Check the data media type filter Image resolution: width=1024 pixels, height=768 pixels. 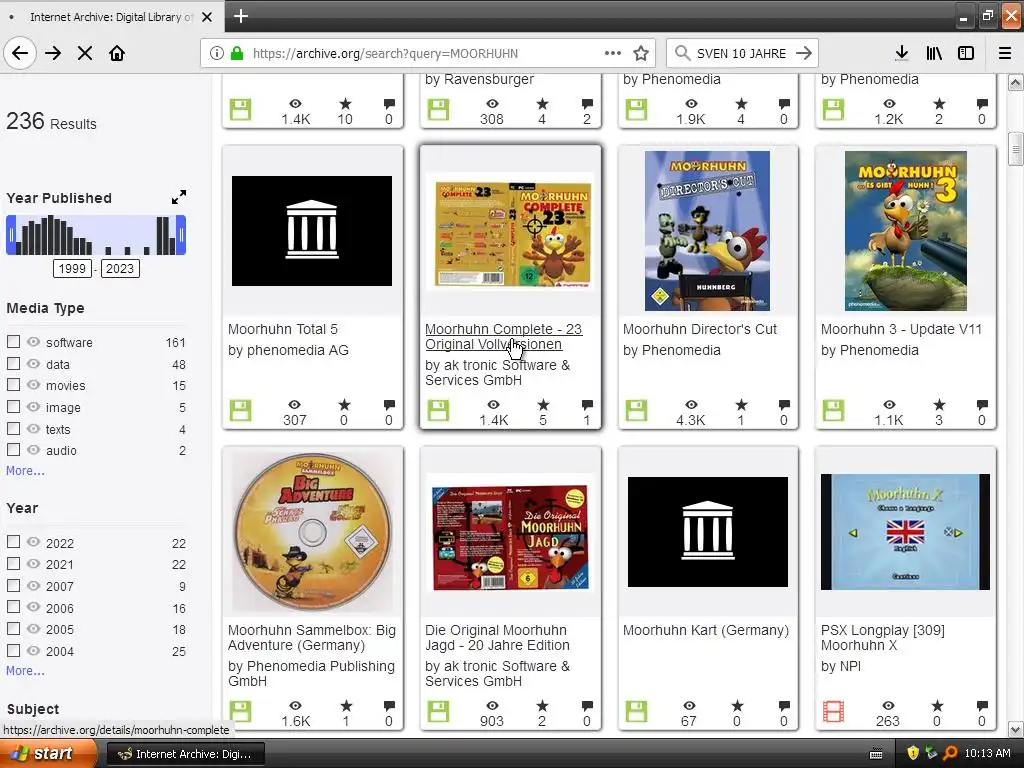13,363
